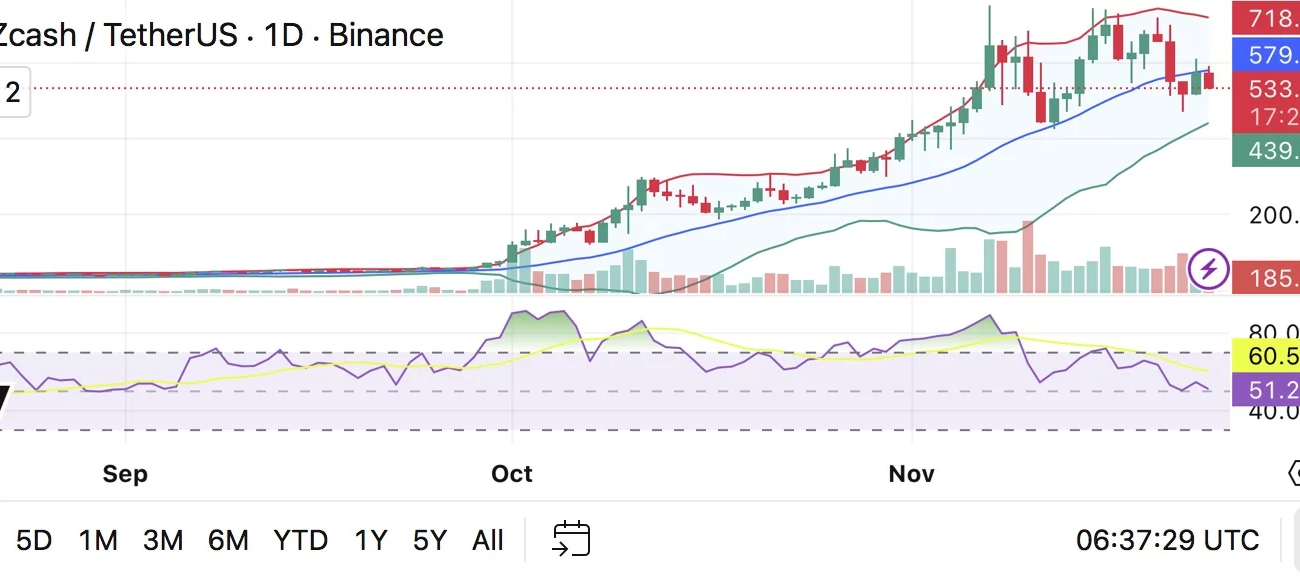Switch chart range to 3M
1300x578 pixels.
coord(163,541)
